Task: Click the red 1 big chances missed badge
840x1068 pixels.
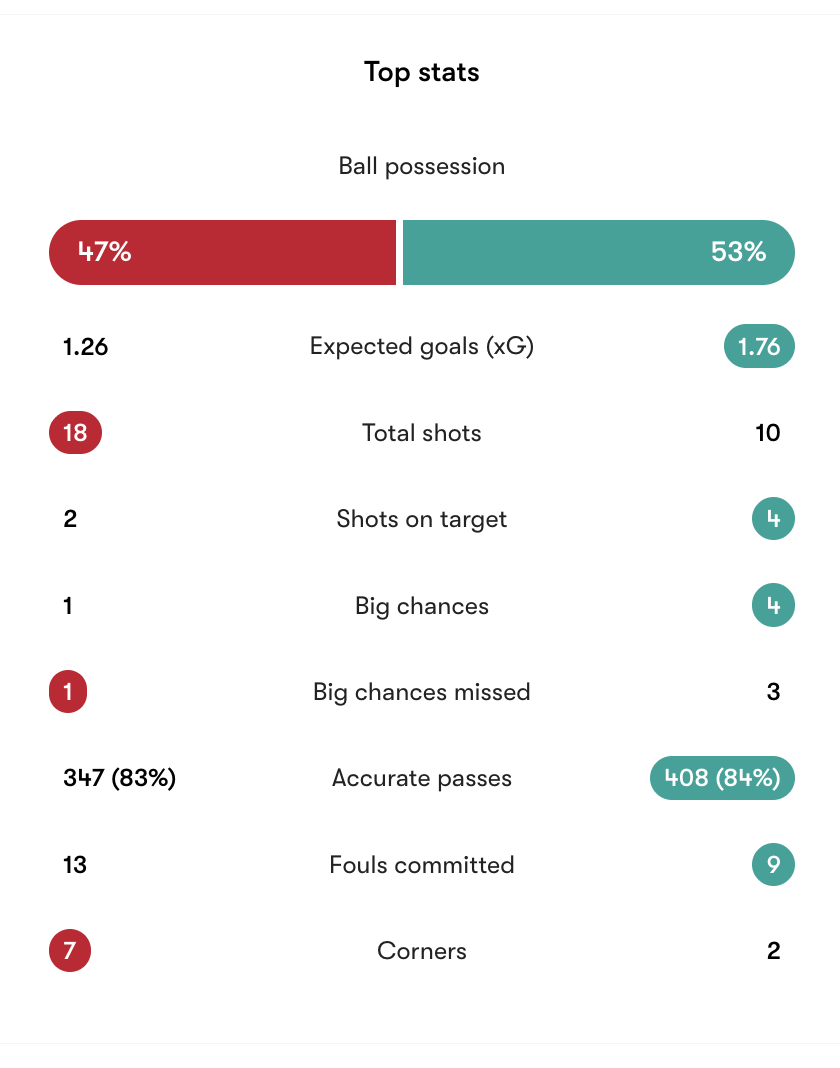Action: (68, 692)
